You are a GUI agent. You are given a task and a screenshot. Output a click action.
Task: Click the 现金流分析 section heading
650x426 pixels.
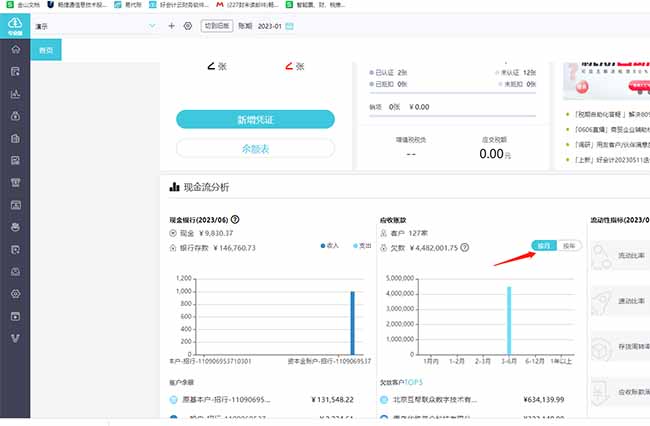206,187
